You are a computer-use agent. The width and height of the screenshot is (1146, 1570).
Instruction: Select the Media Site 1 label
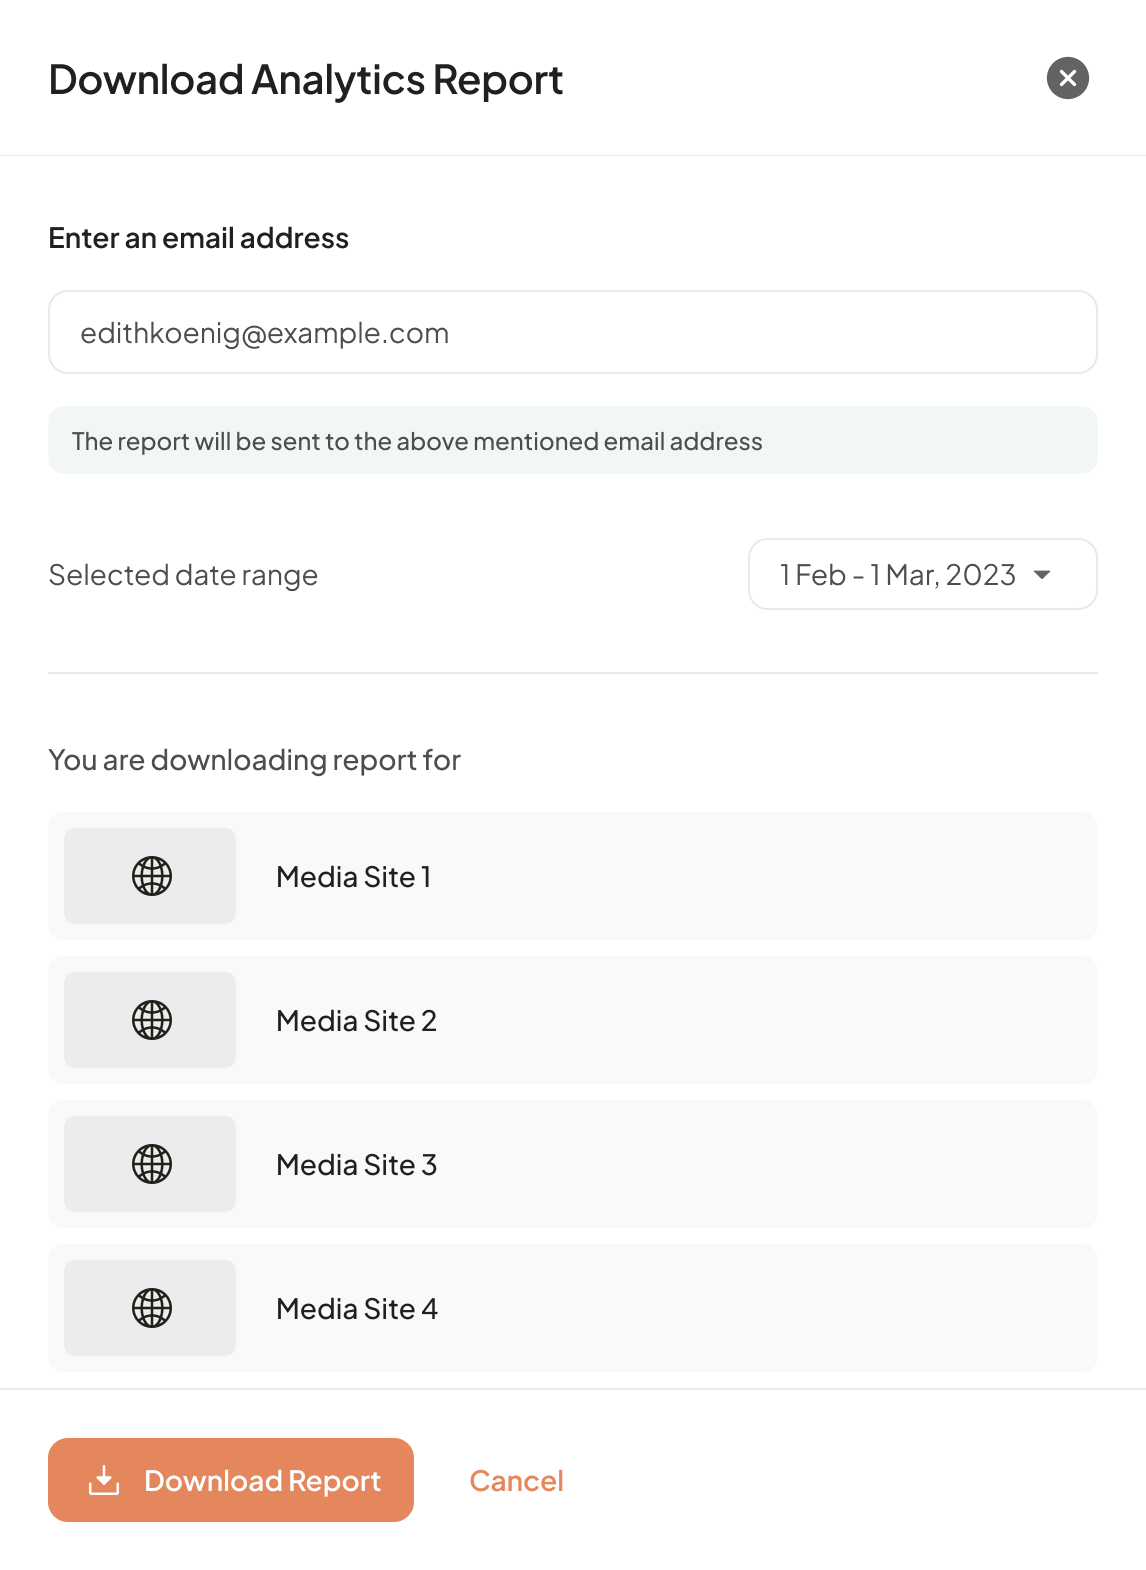click(x=354, y=877)
